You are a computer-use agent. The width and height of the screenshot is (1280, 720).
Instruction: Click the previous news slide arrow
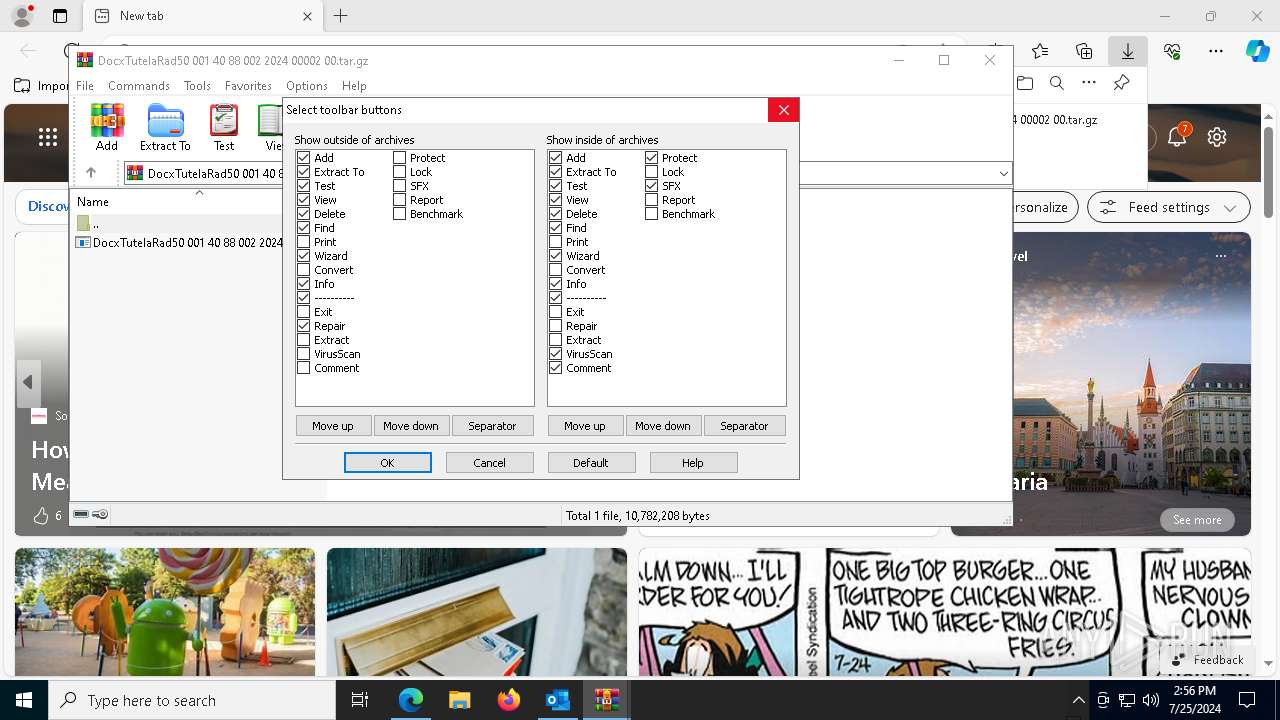[28, 382]
